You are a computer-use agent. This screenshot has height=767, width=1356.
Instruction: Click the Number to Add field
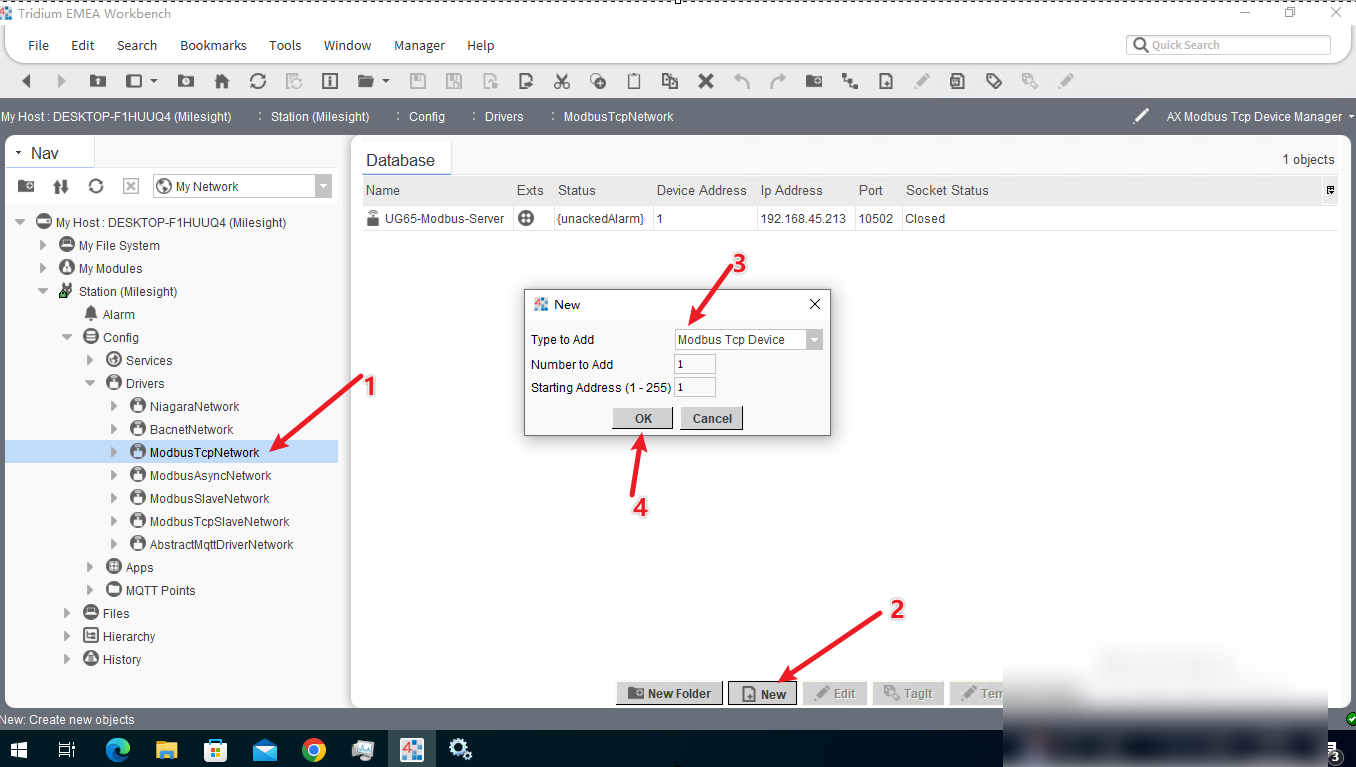point(695,364)
